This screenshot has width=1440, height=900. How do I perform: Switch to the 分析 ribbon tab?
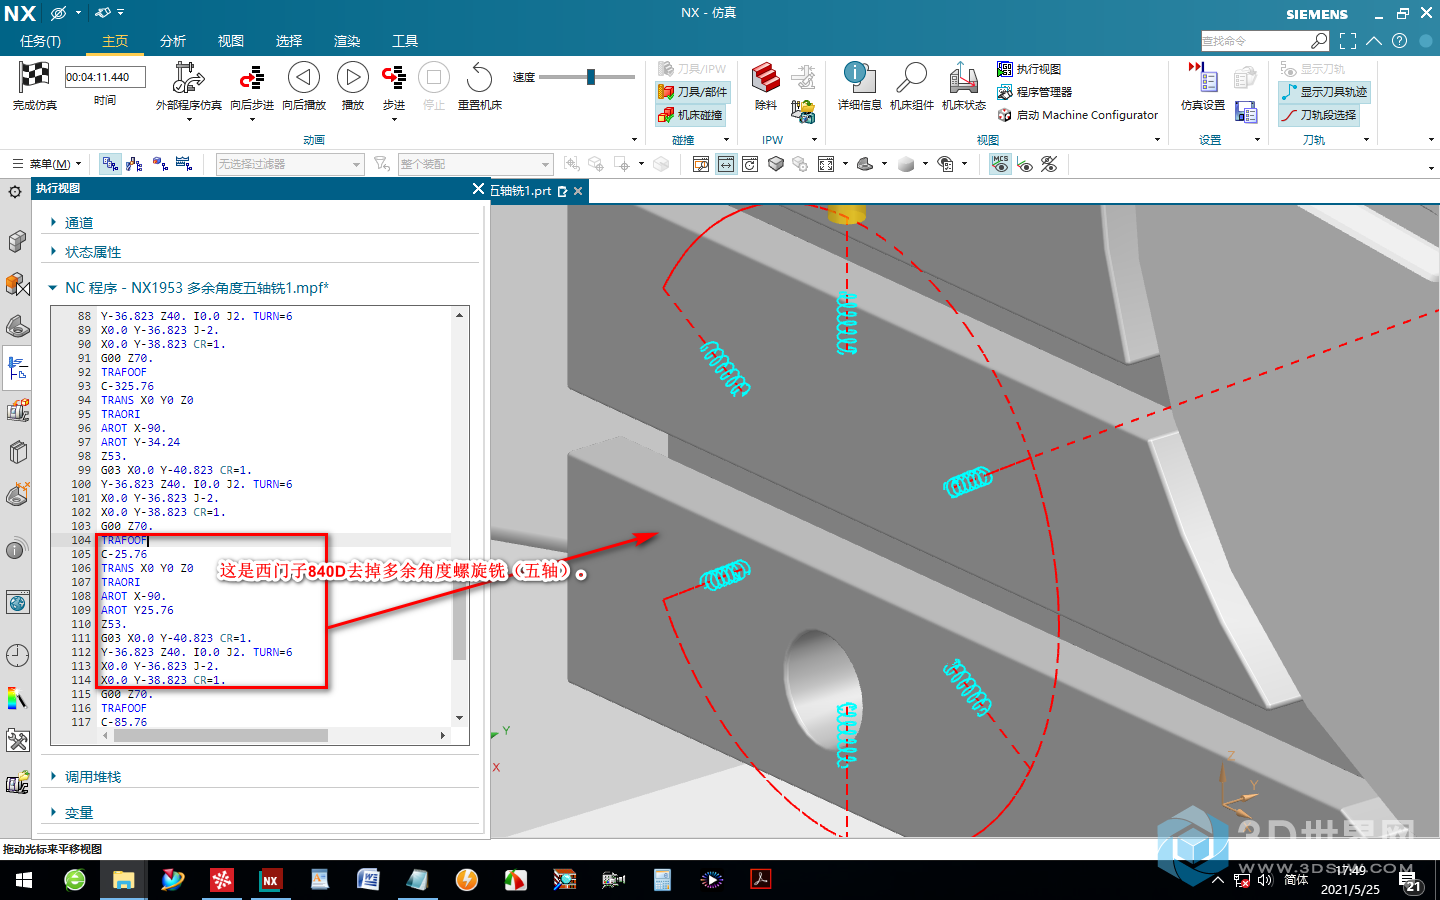[x=173, y=41]
